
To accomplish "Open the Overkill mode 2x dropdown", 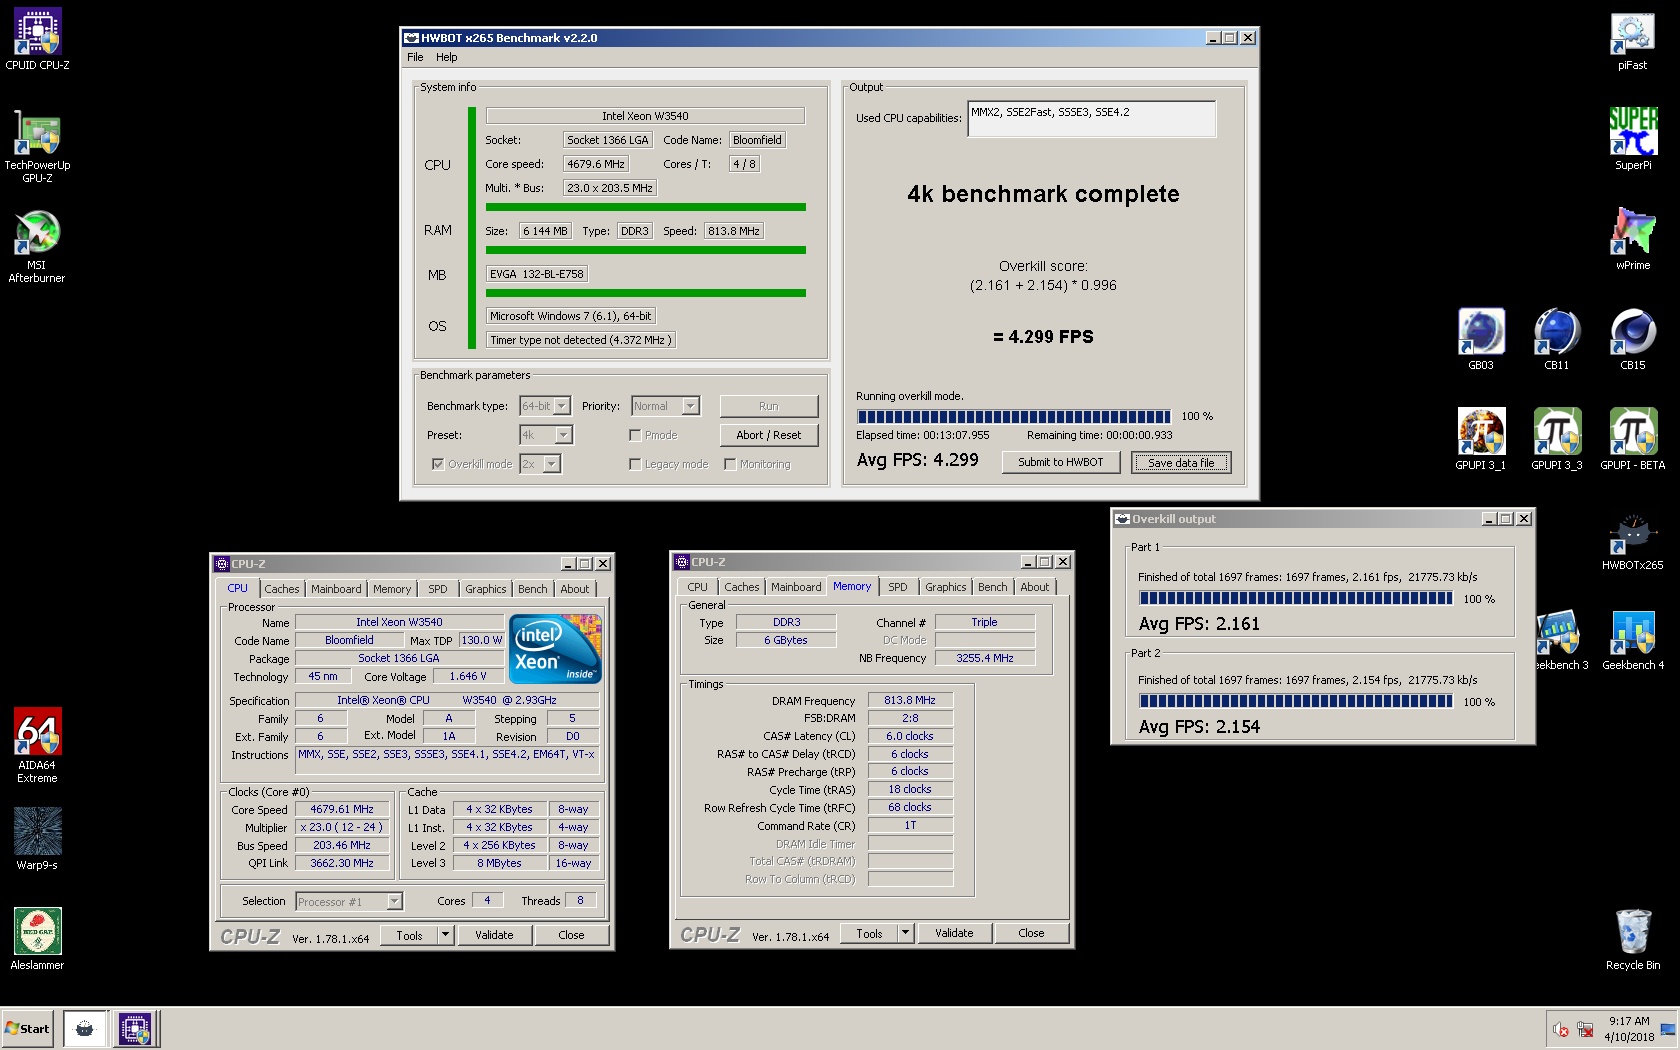I will (x=540, y=464).
